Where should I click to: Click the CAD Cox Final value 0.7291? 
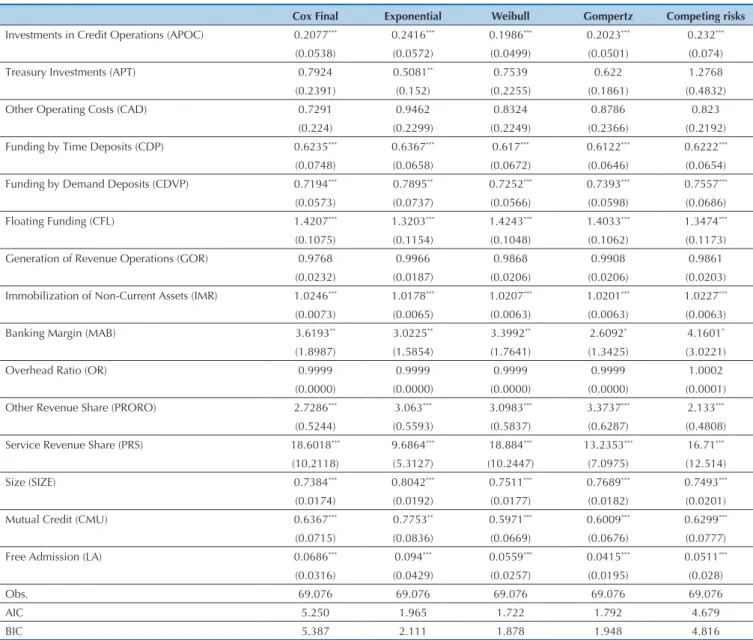click(315, 109)
